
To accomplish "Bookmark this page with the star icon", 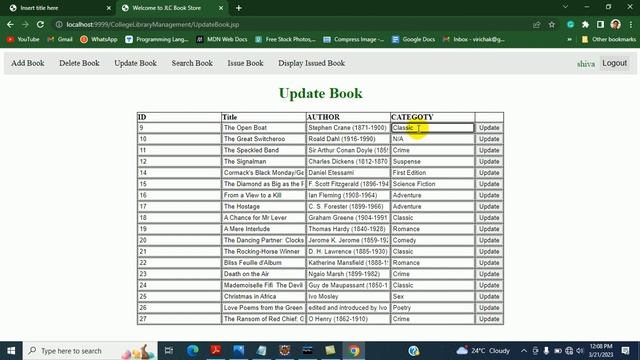I will click(552, 24).
